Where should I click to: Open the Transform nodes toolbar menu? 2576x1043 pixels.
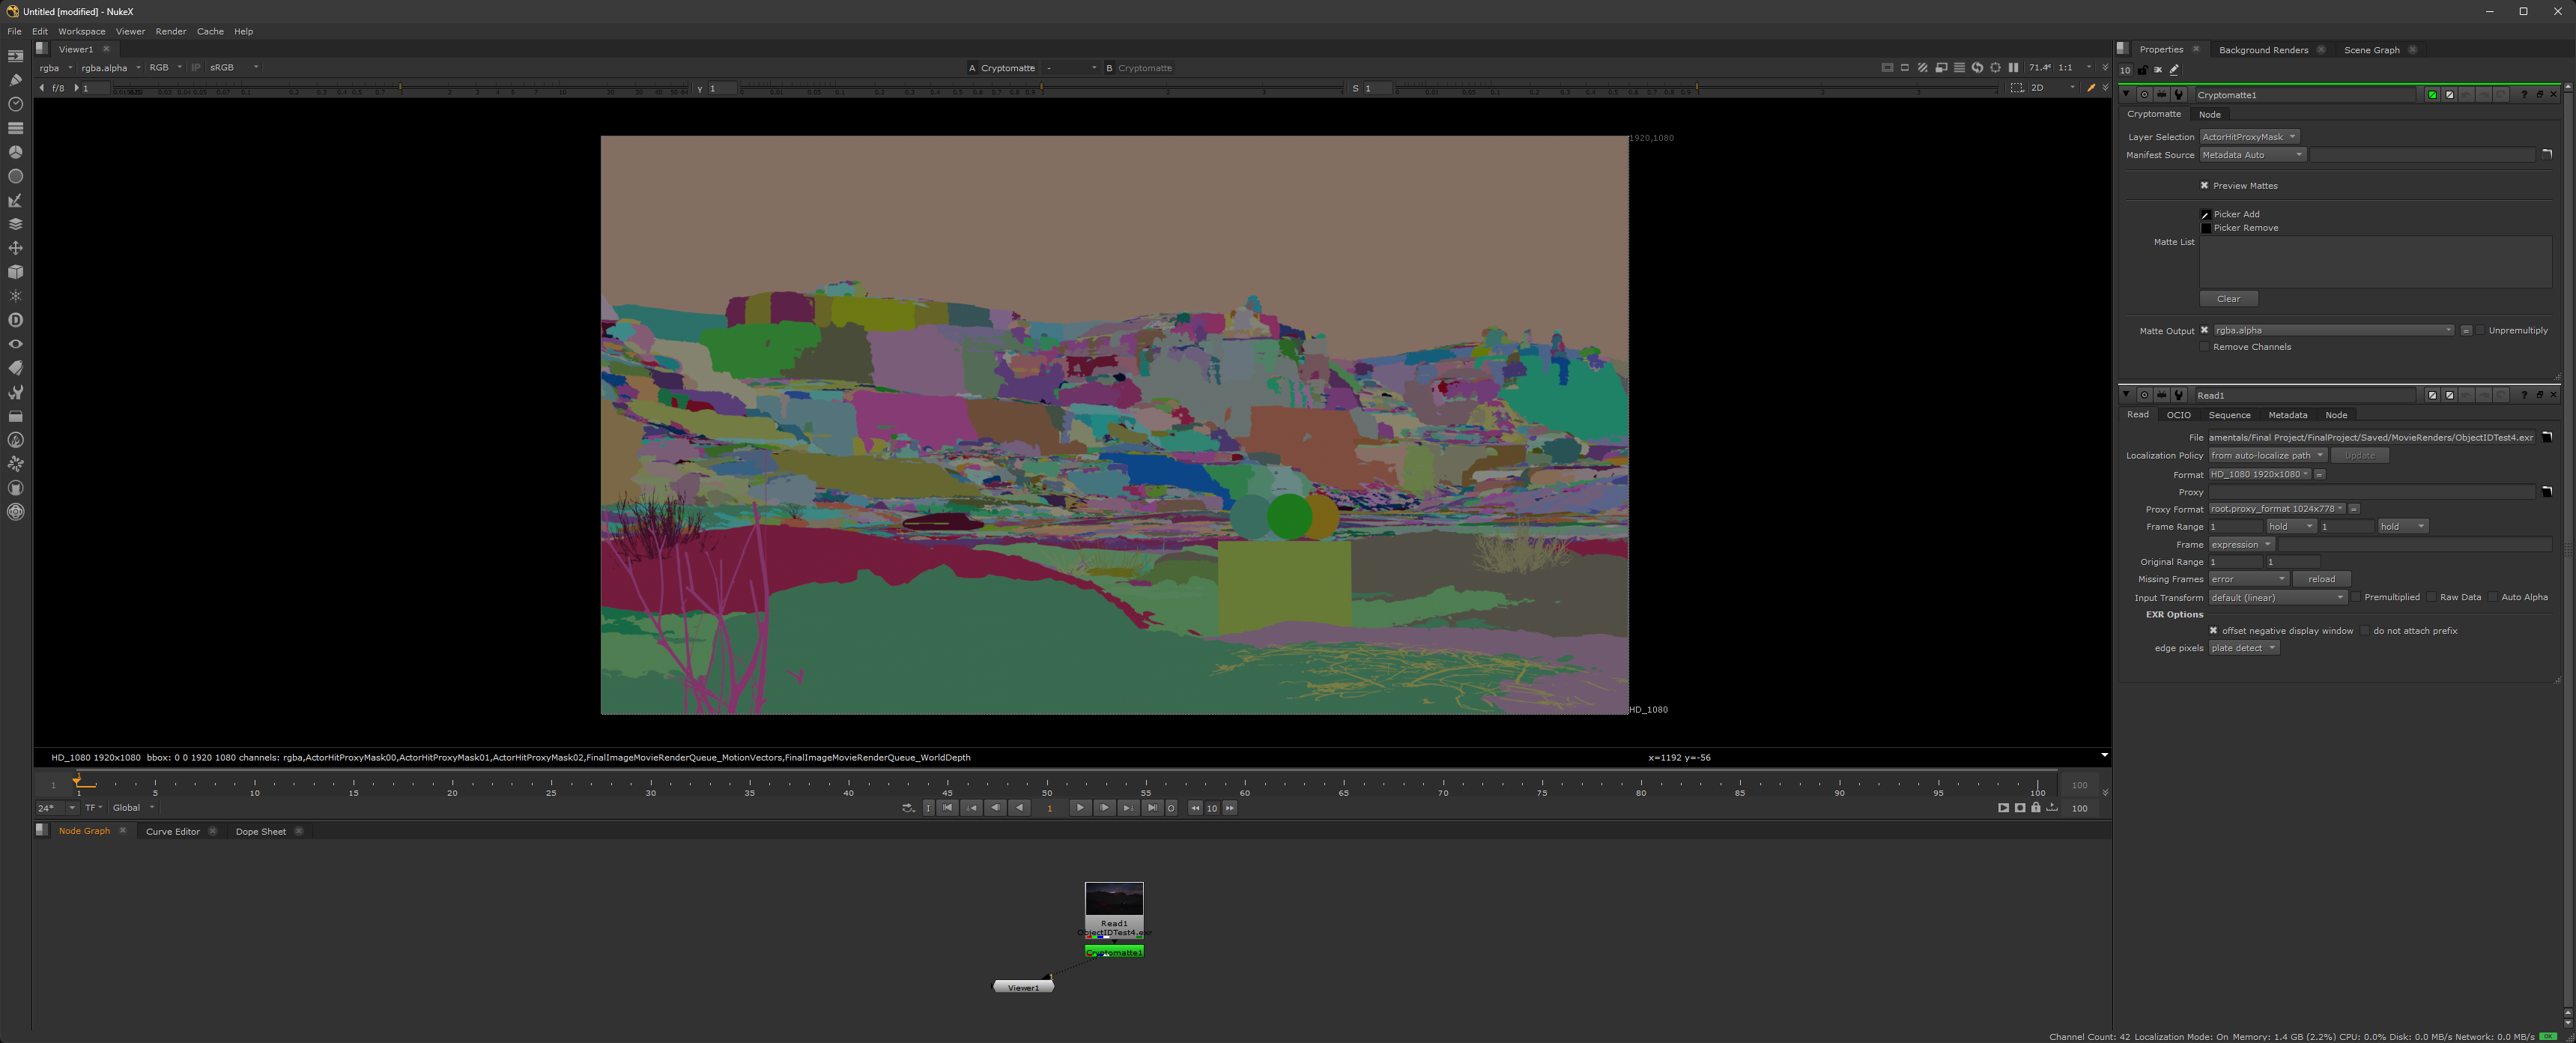point(15,248)
